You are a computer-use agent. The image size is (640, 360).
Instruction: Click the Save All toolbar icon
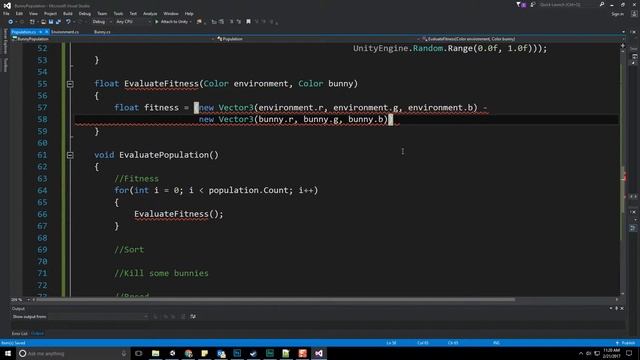58,22
